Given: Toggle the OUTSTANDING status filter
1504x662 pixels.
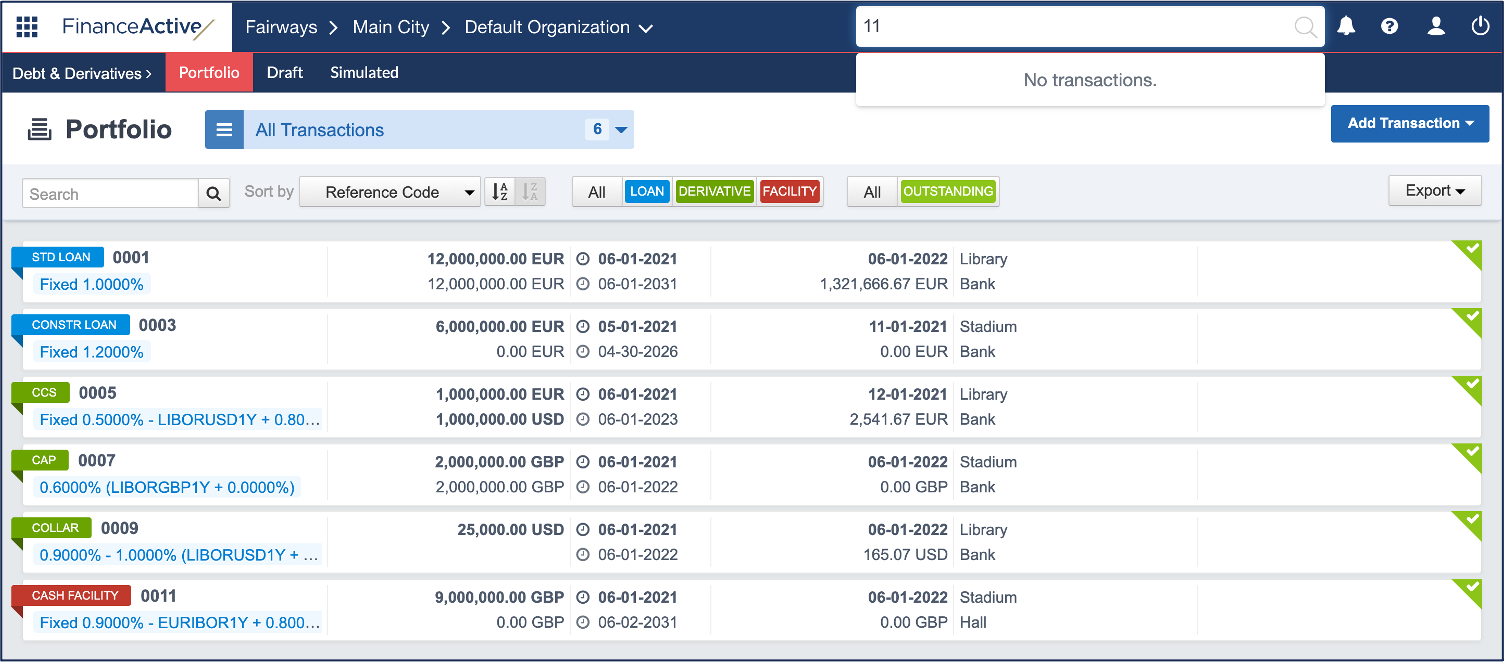Looking at the screenshot, I should (948, 192).
